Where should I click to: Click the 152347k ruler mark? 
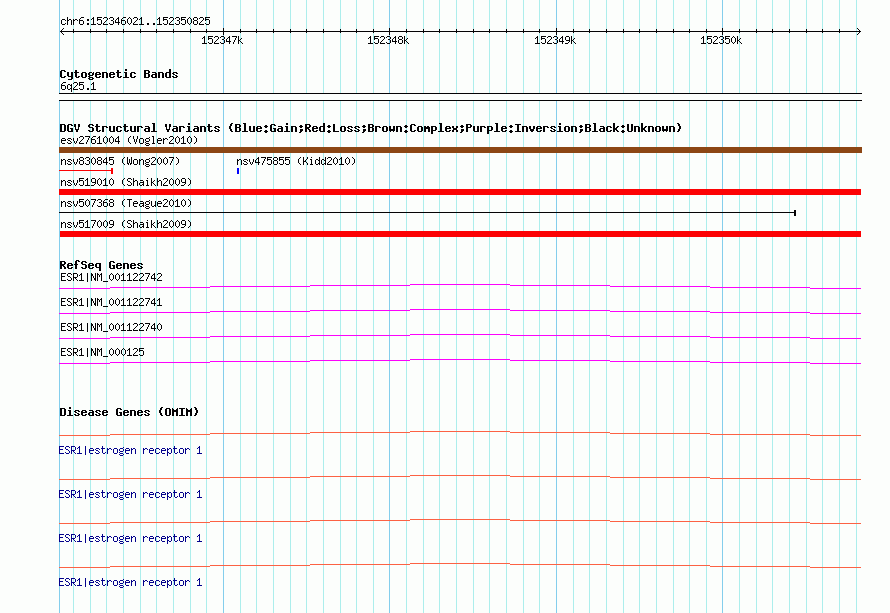point(222,40)
